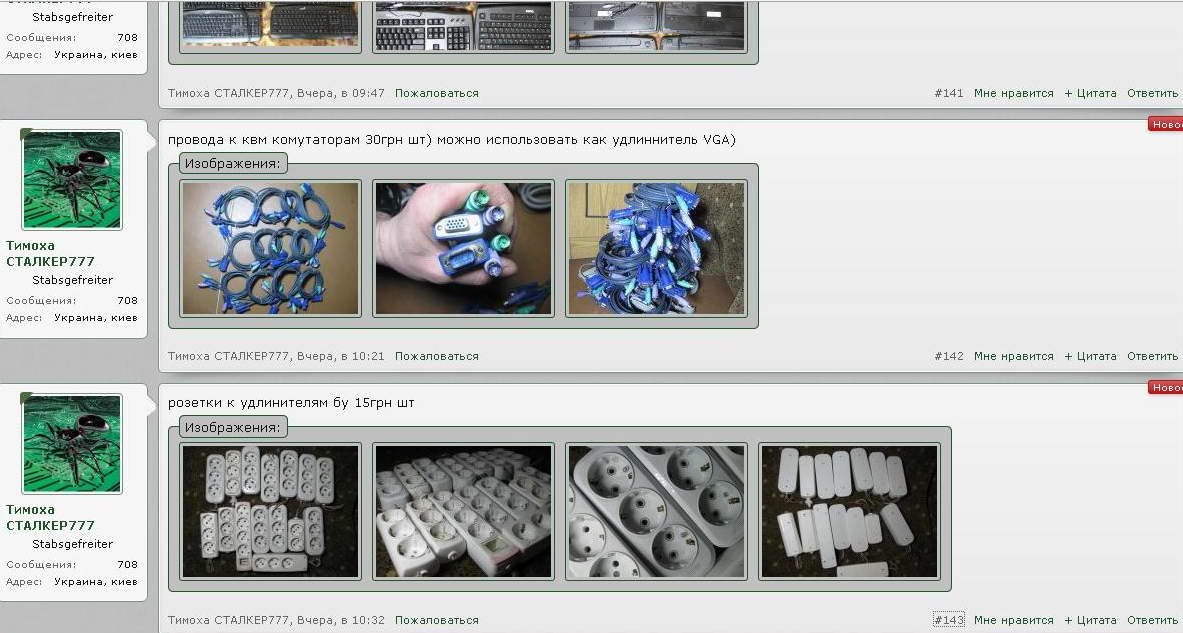Click timestamp Вчера, в 10:21
1183x633 pixels.
coord(341,356)
